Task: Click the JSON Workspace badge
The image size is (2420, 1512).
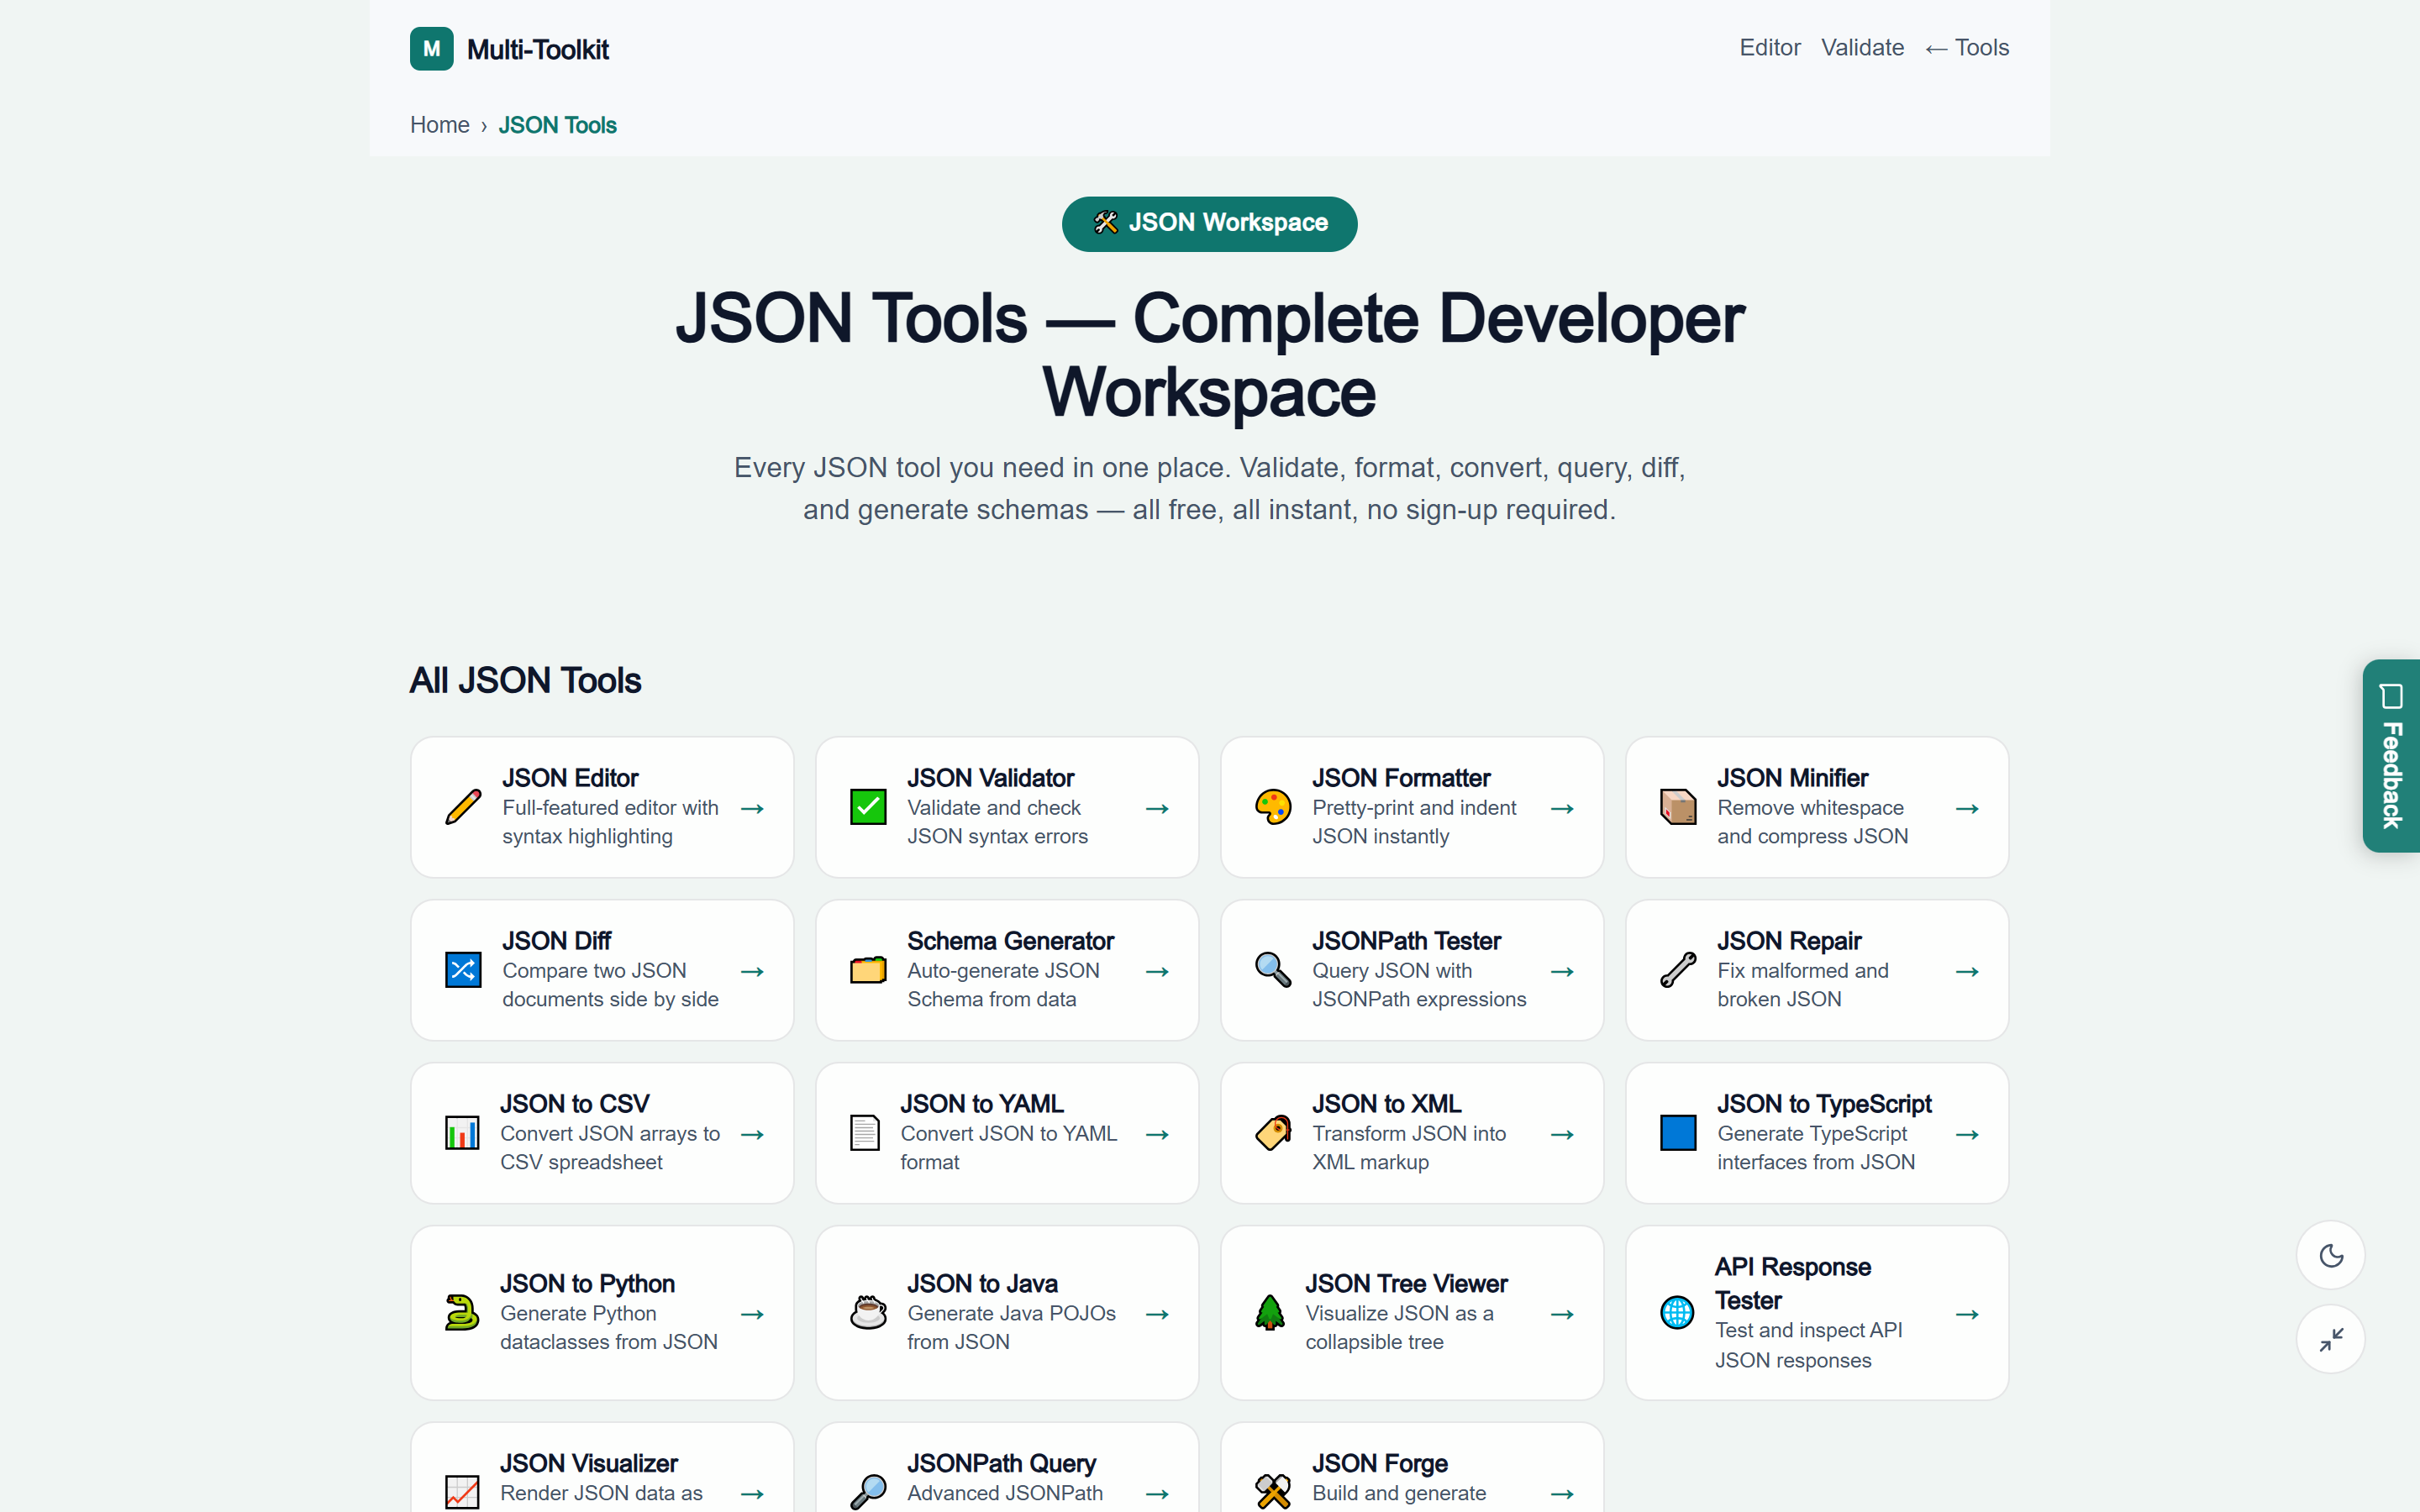Action: [1210, 223]
